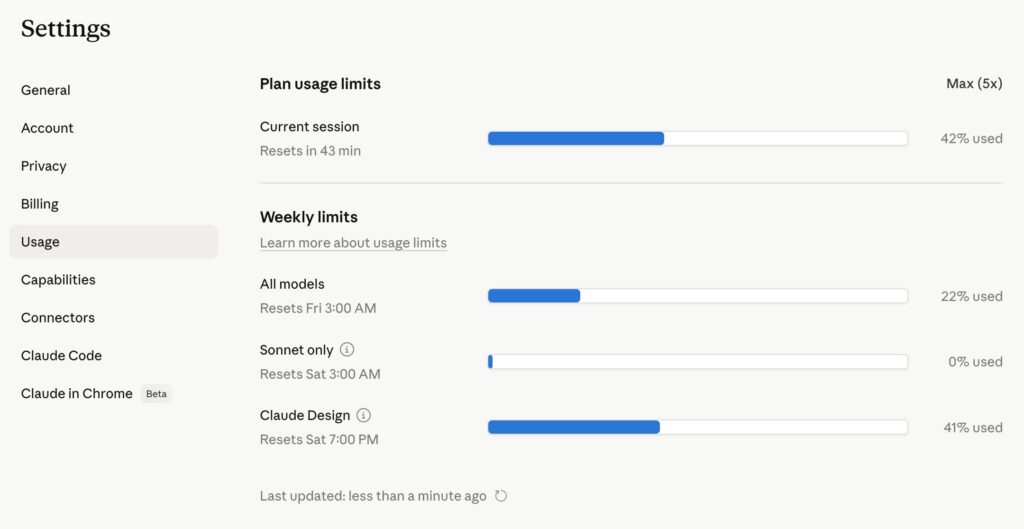
Task: Go to Account settings
Action: pyautogui.click(x=47, y=128)
